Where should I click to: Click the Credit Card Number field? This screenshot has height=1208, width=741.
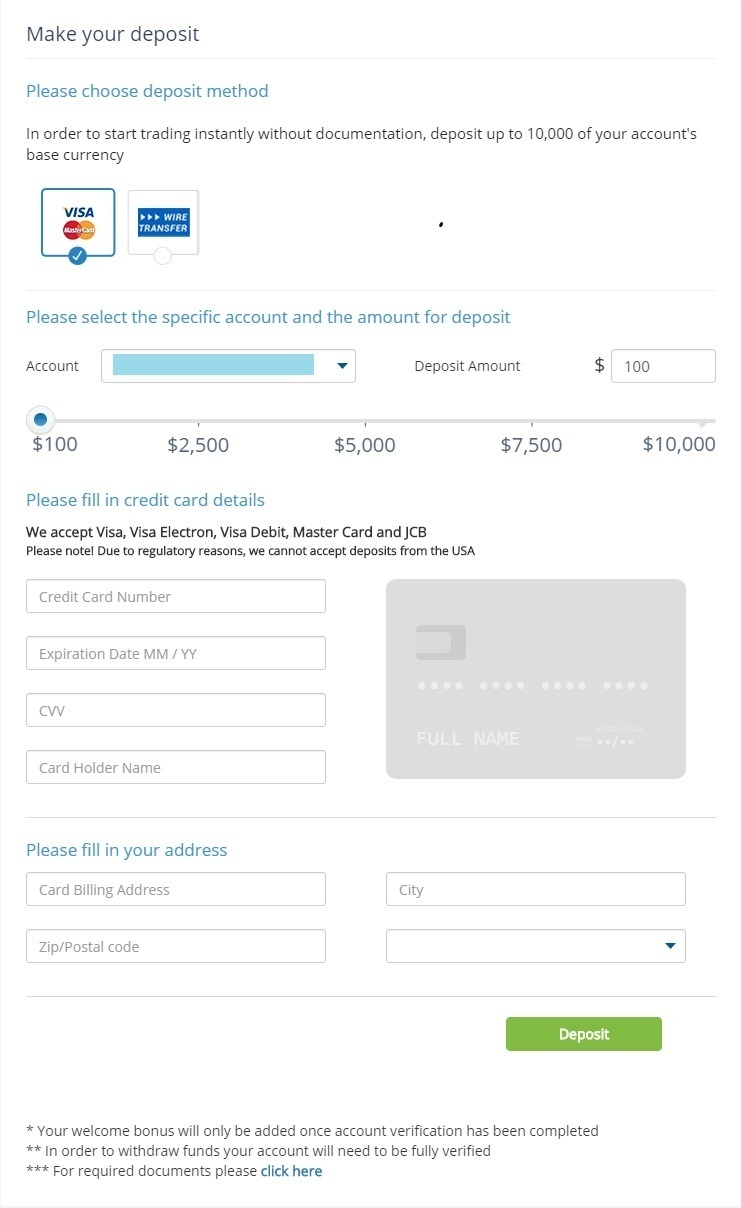click(x=176, y=596)
